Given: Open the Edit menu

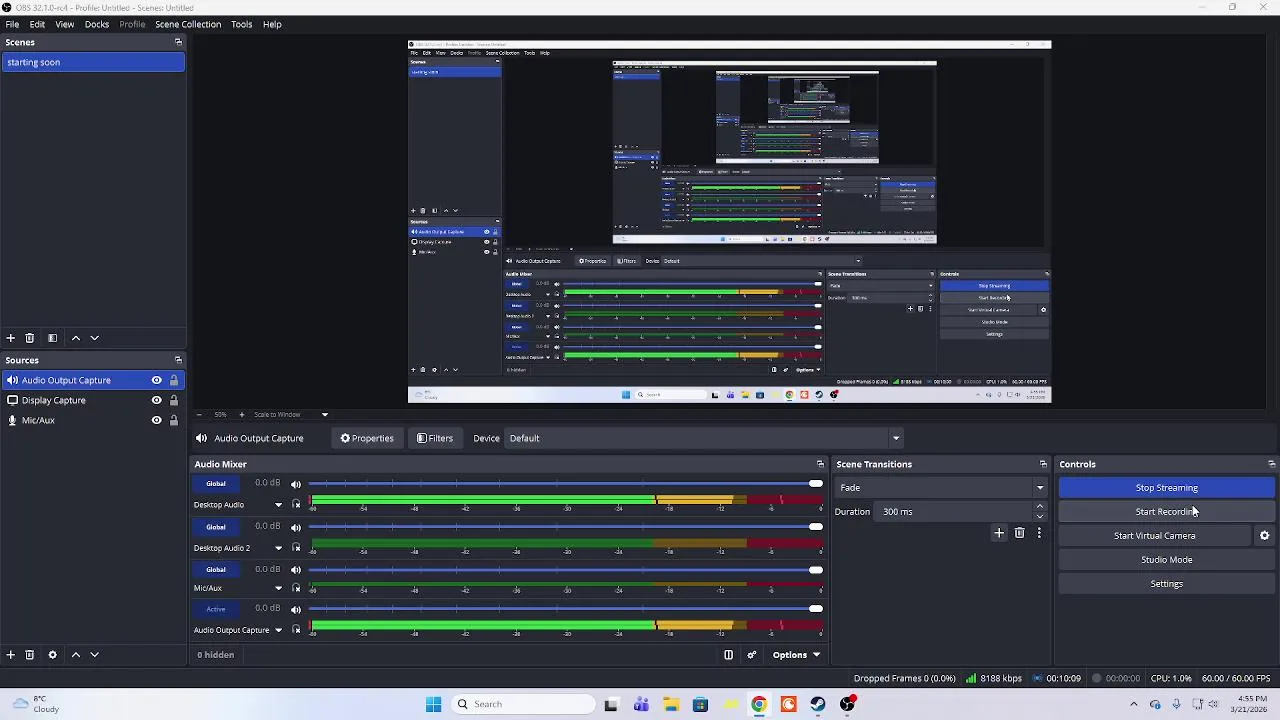Looking at the screenshot, I should [37, 24].
